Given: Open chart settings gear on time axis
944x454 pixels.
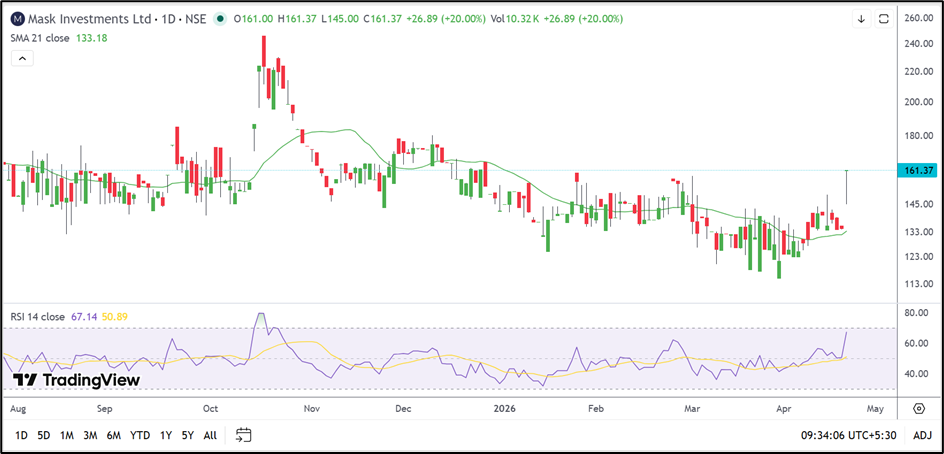Looking at the screenshot, I should (918, 409).
